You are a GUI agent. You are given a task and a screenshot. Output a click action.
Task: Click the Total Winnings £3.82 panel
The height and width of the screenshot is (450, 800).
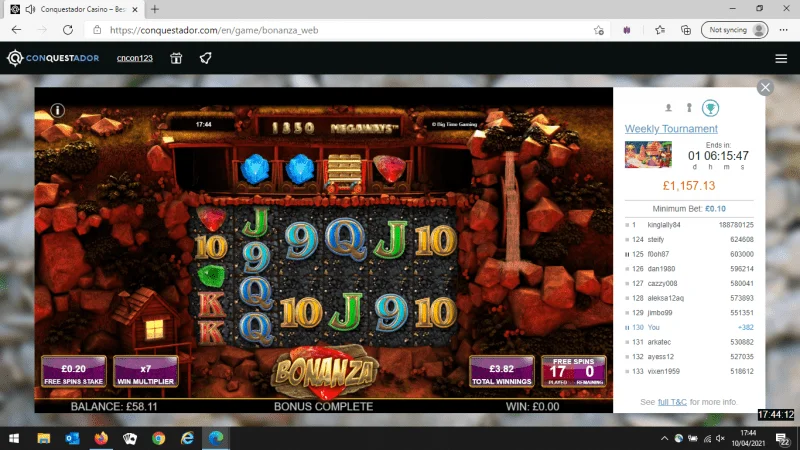[502, 371]
